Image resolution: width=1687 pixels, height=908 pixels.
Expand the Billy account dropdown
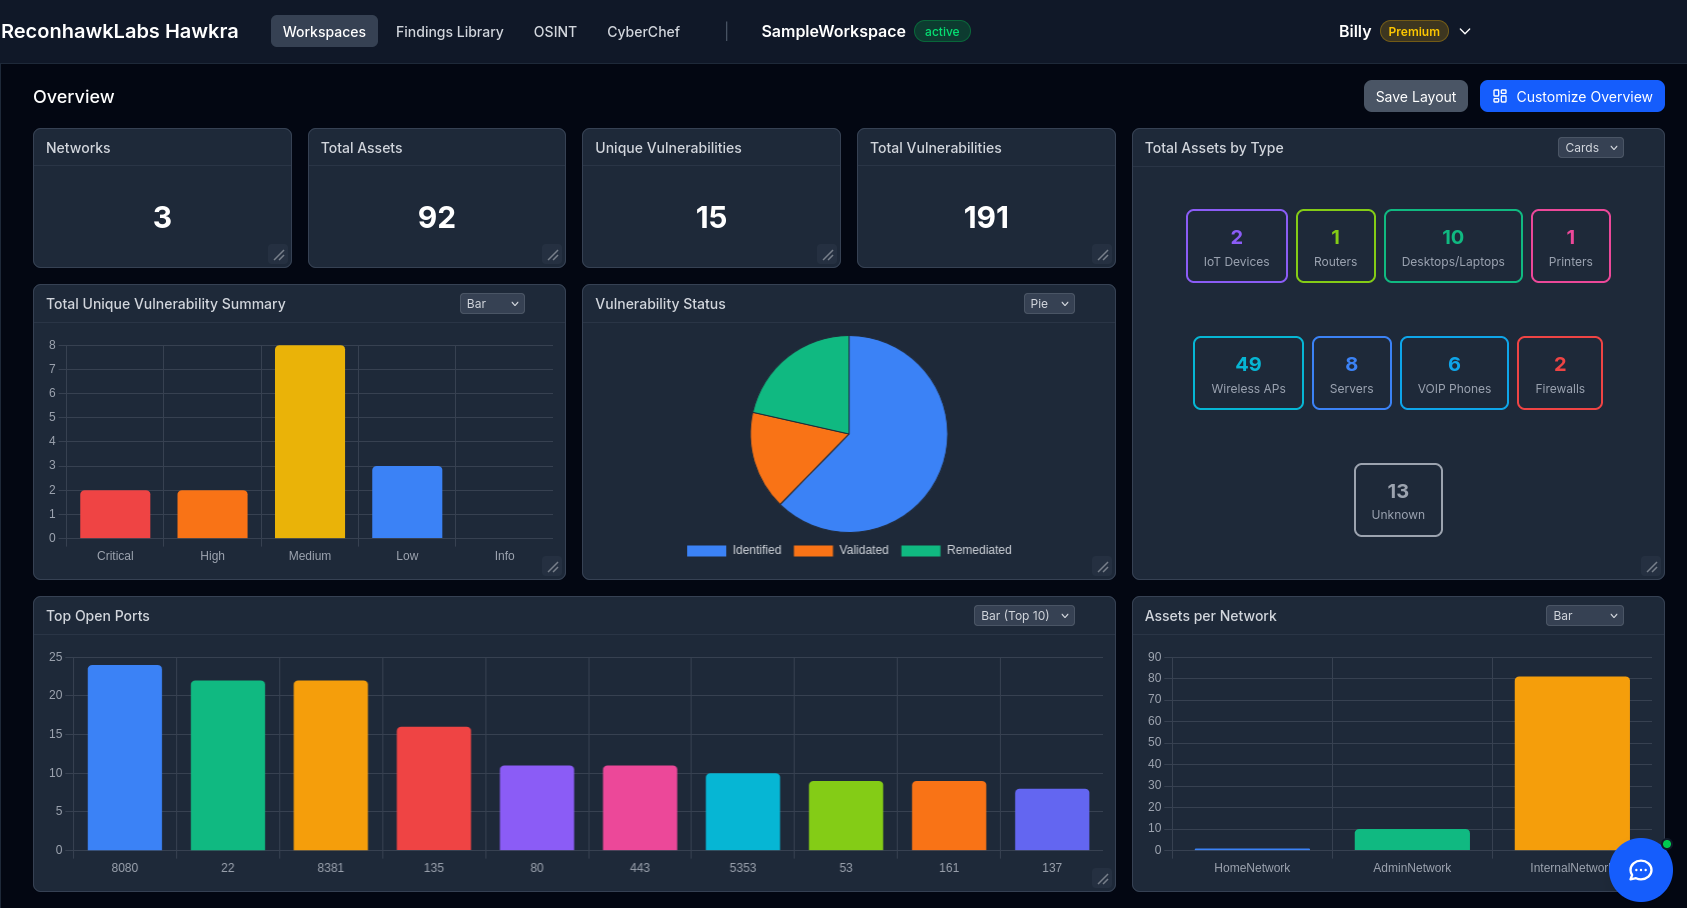click(1465, 31)
